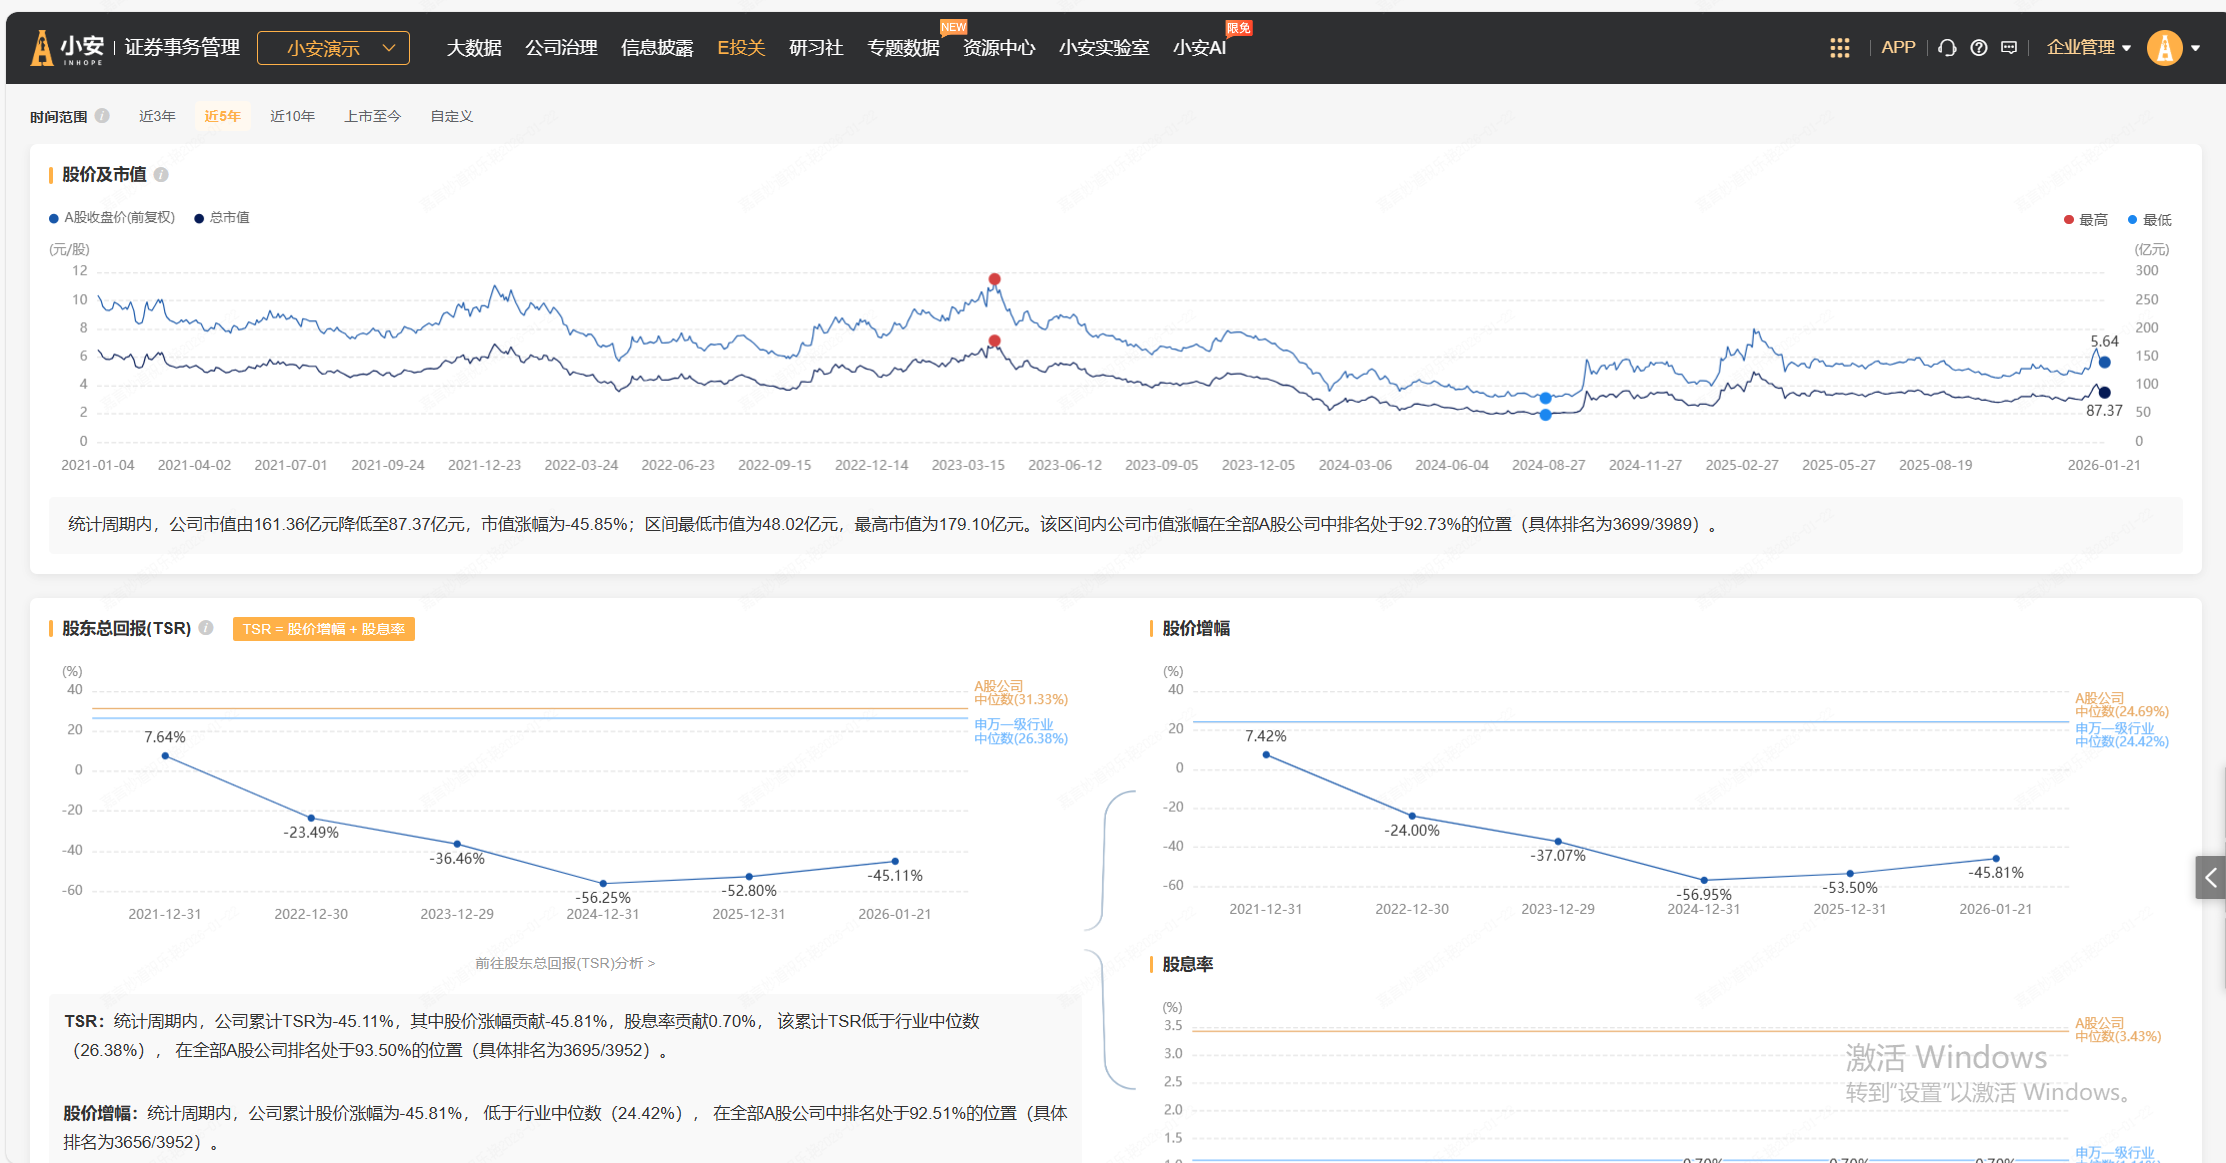Open the message feedback chat icon
The height and width of the screenshot is (1163, 2226).
2009,48
